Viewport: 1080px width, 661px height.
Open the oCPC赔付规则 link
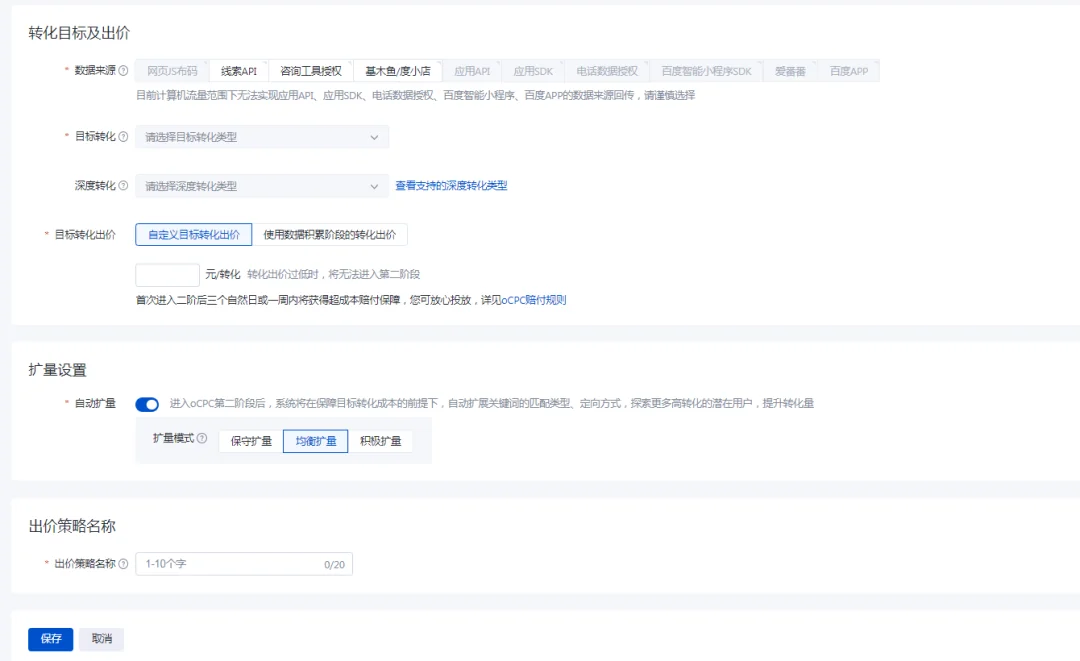click(534, 300)
